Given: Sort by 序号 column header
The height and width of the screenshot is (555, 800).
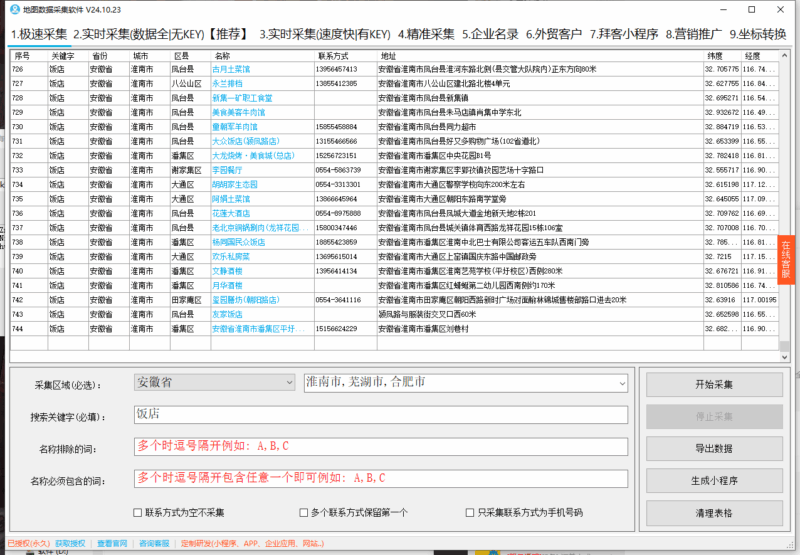Looking at the screenshot, I should 29,56.
